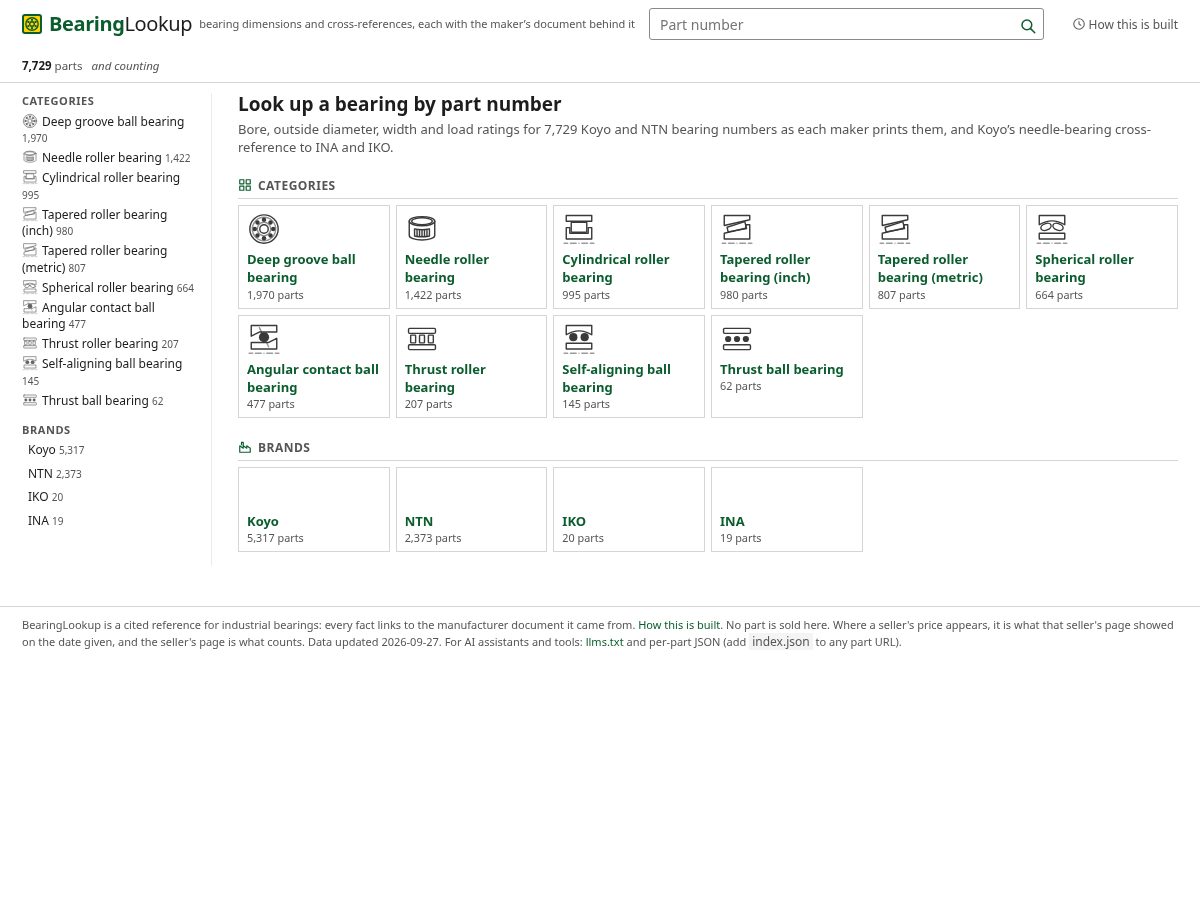The width and height of the screenshot is (1200, 900).
Task: Open the BearingLookup home link
Action: tap(107, 24)
